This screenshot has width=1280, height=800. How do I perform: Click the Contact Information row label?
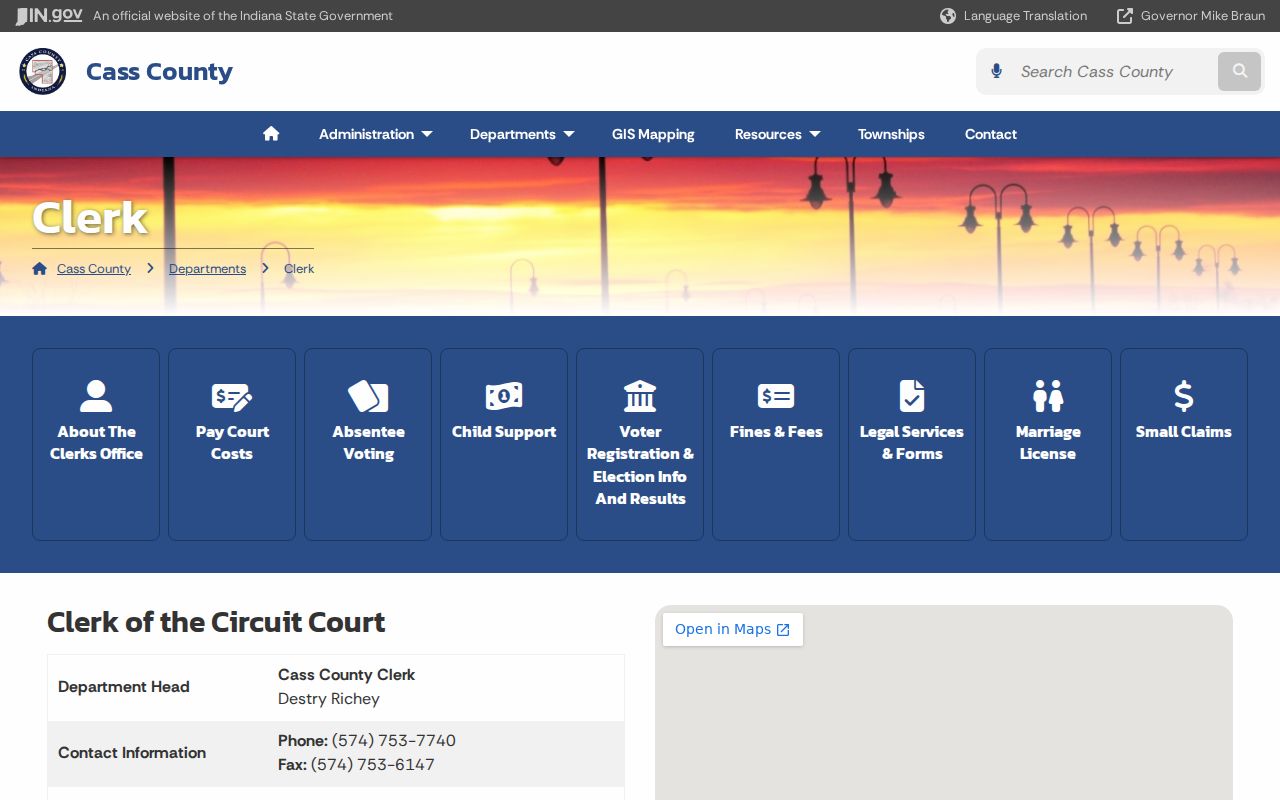pos(132,753)
